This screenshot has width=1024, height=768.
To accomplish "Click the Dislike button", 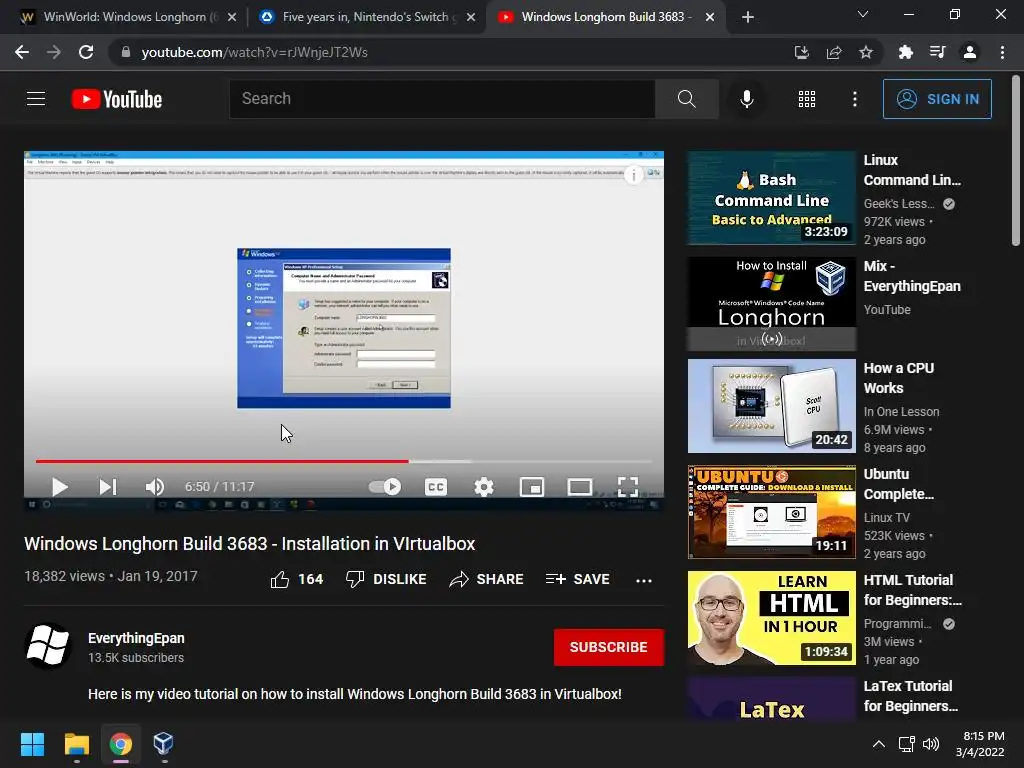I will coord(386,579).
